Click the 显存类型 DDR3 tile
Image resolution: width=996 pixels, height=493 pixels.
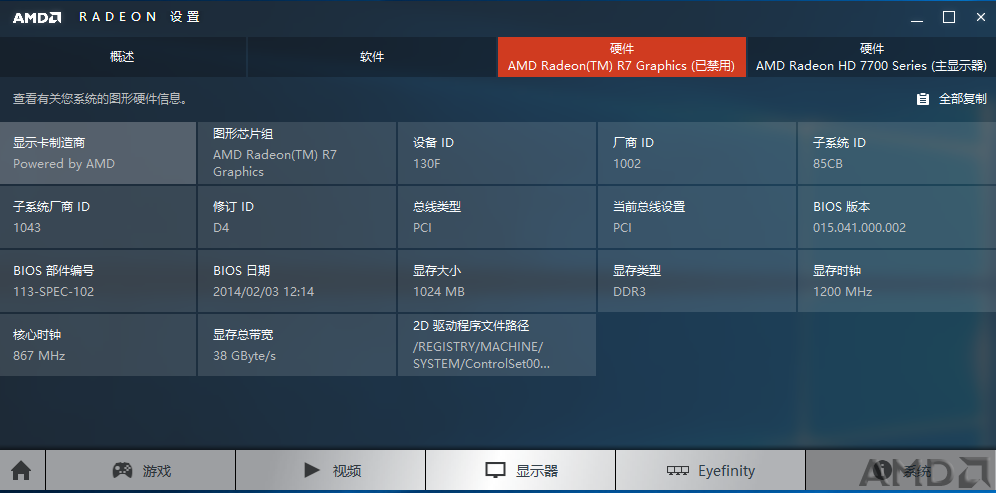point(697,281)
